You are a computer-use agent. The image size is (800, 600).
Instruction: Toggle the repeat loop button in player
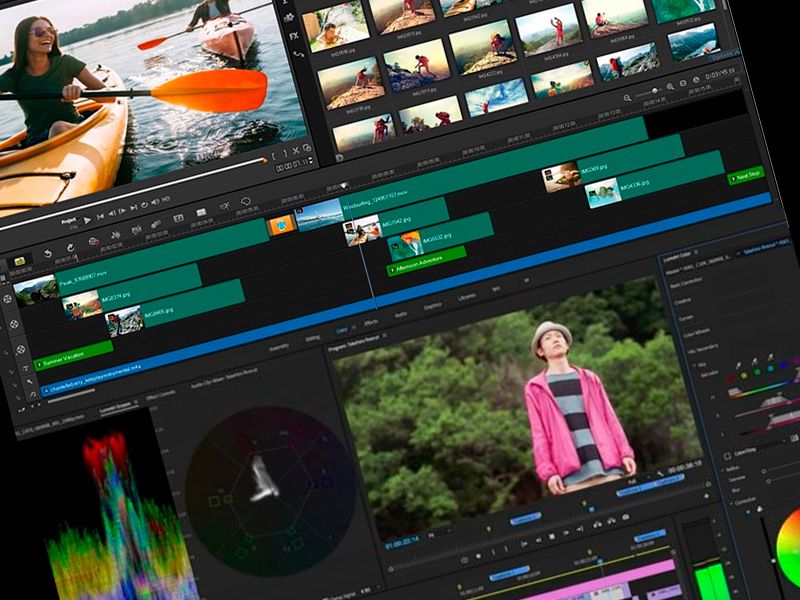pos(144,205)
